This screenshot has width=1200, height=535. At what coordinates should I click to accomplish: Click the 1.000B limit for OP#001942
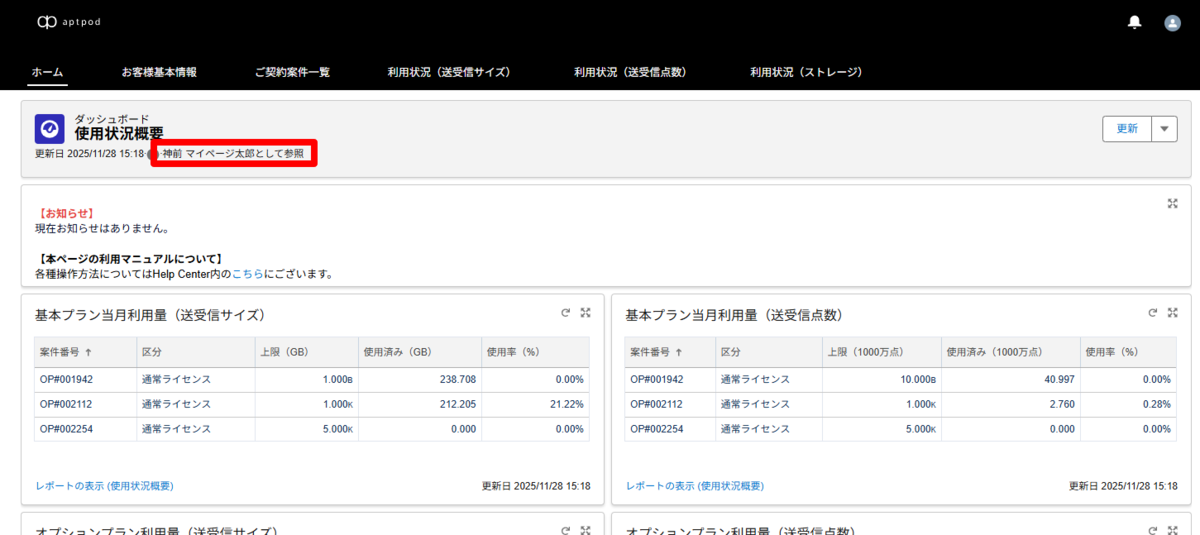pyautogui.click(x=337, y=380)
